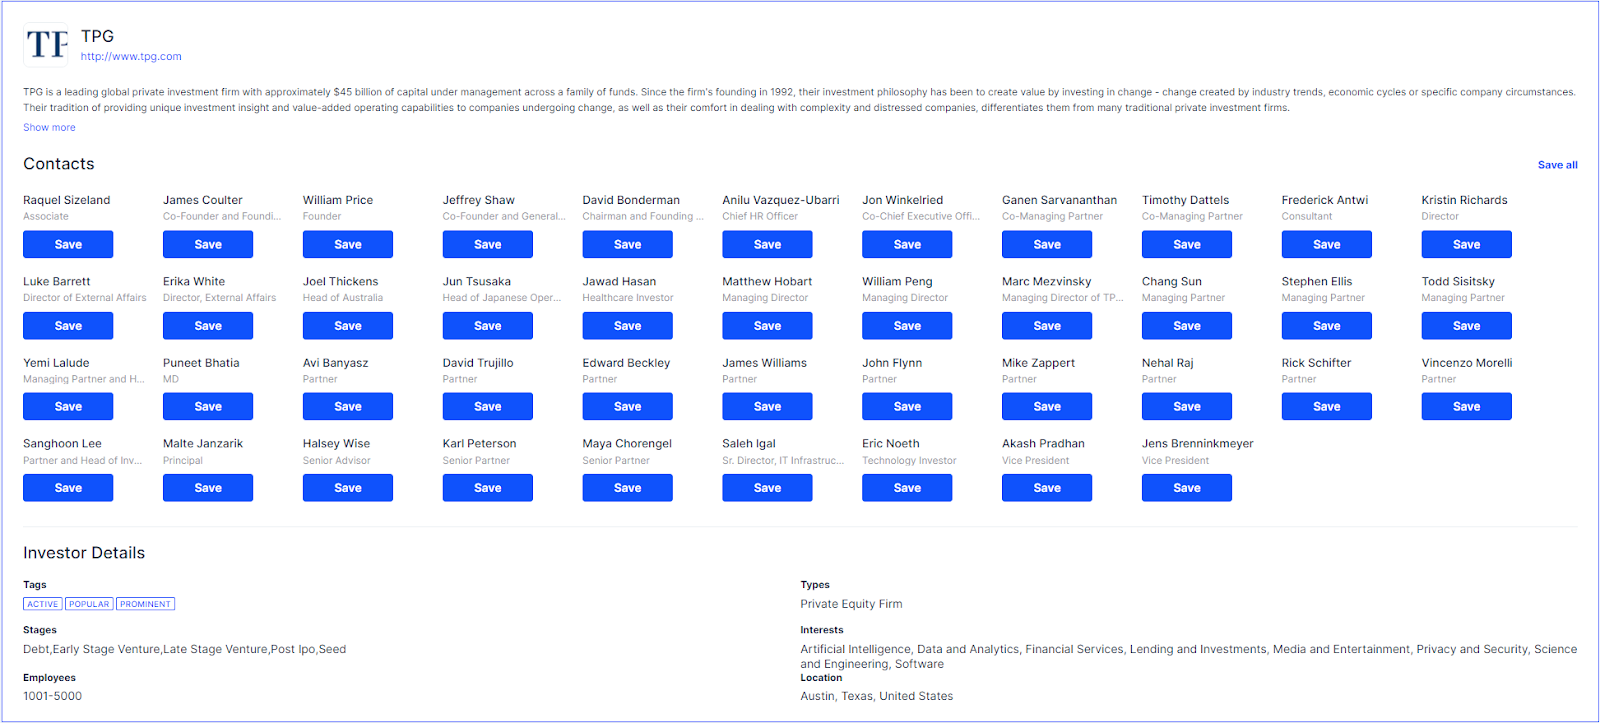Choose the PROMINENT tag
The height and width of the screenshot is (723, 1600).
[145, 604]
